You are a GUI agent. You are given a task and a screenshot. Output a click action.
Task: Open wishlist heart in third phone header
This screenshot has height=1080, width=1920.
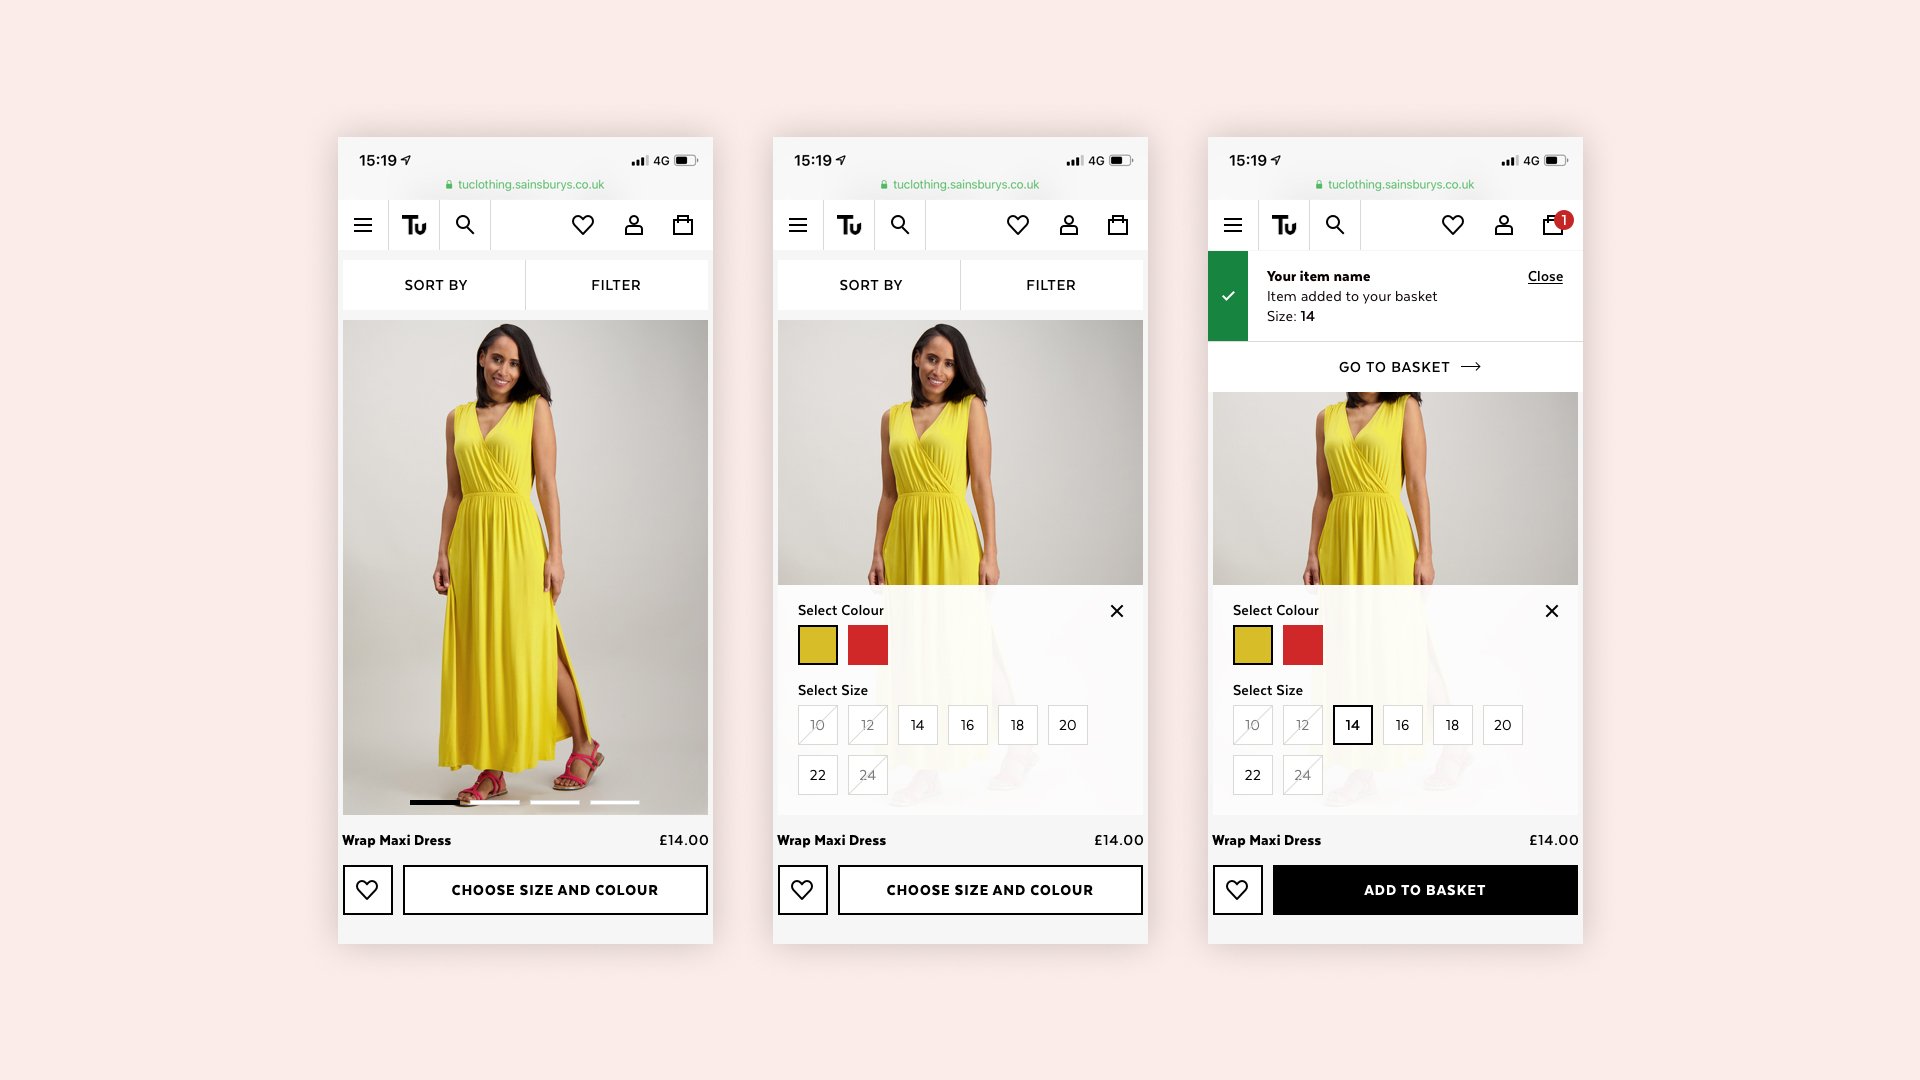tap(1453, 225)
